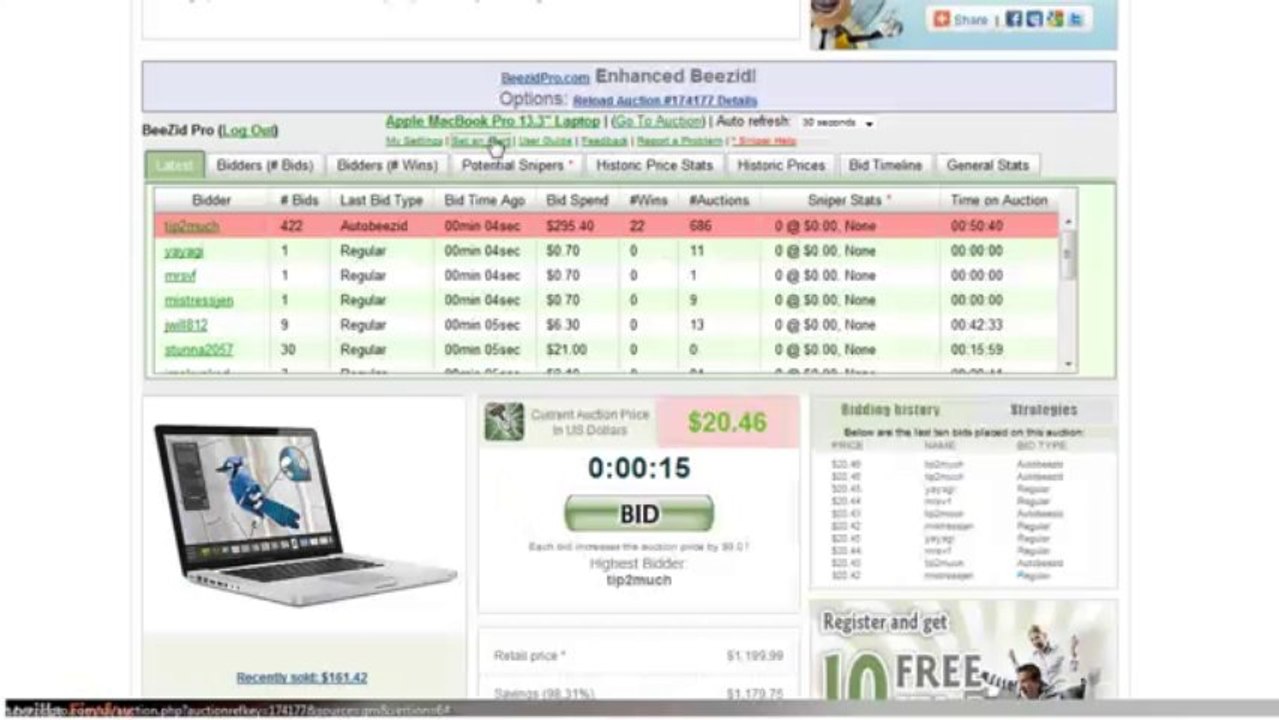
Task: Open bidder yayagi link in table
Action: tap(183, 251)
